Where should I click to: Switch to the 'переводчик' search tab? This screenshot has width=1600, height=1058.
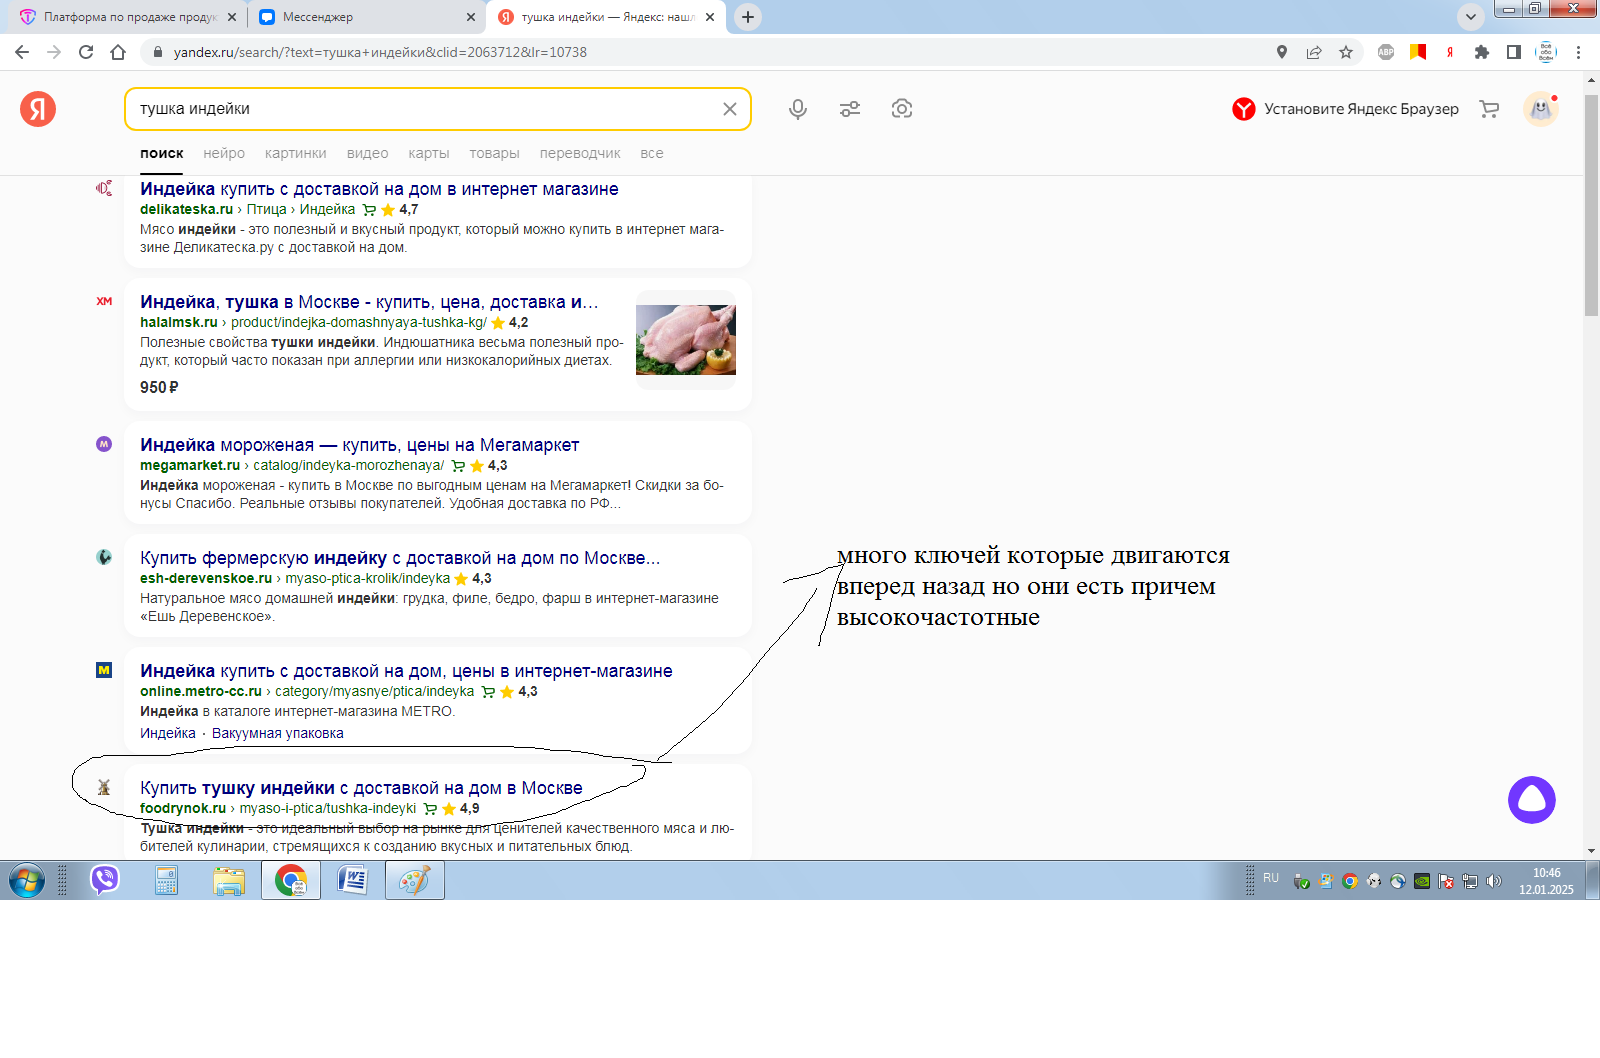(580, 153)
